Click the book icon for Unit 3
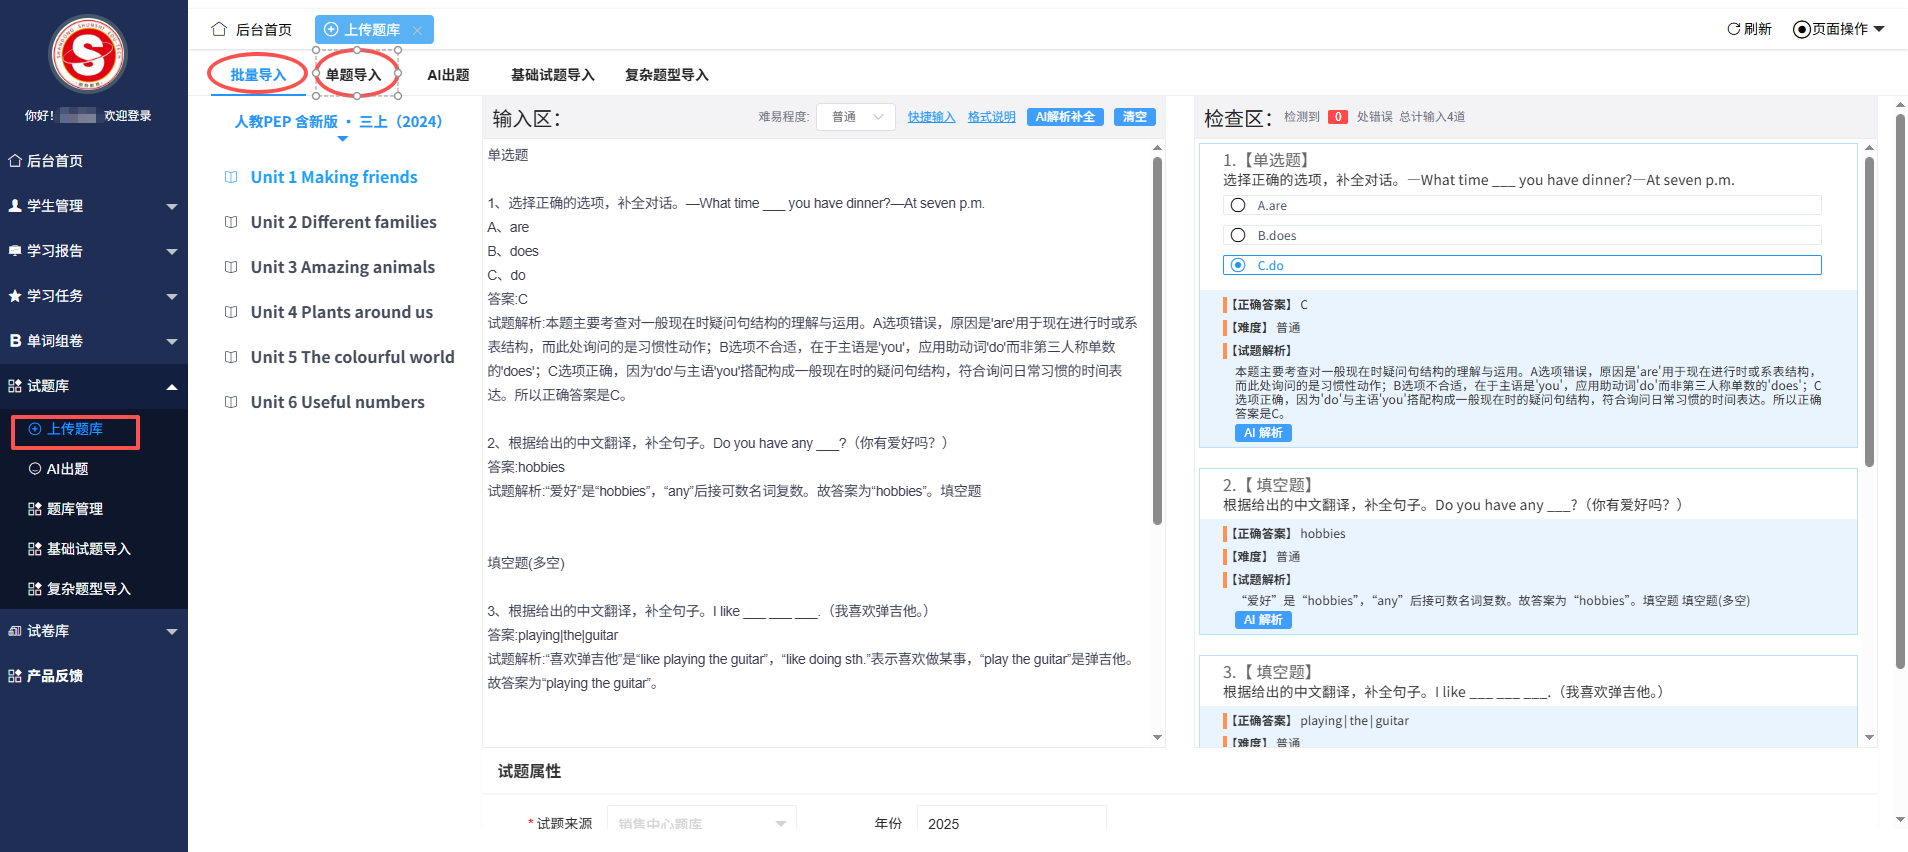1908x852 pixels. [231, 267]
